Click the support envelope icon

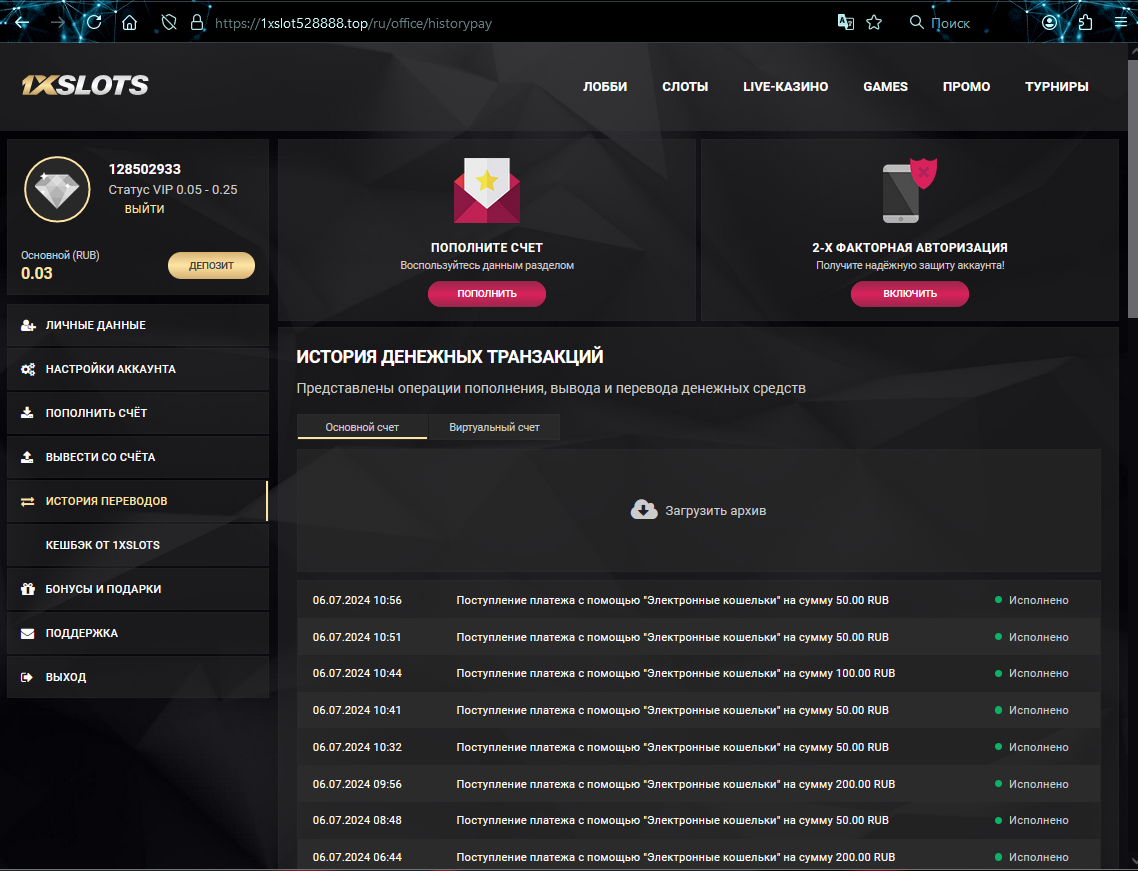coord(28,634)
